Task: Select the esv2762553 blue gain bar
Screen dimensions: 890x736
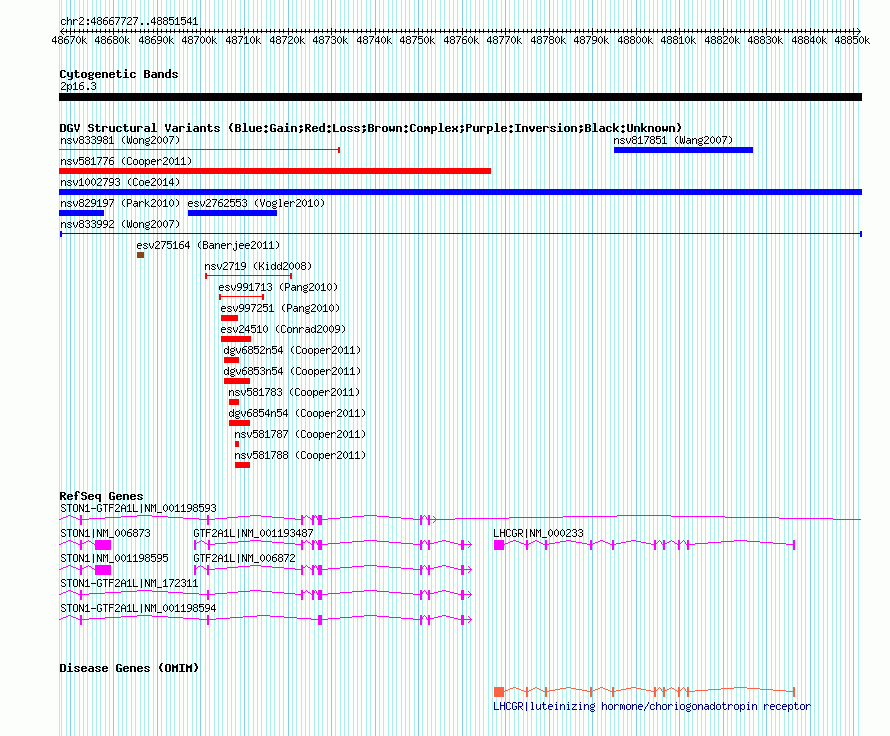Action: [x=232, y=213]
